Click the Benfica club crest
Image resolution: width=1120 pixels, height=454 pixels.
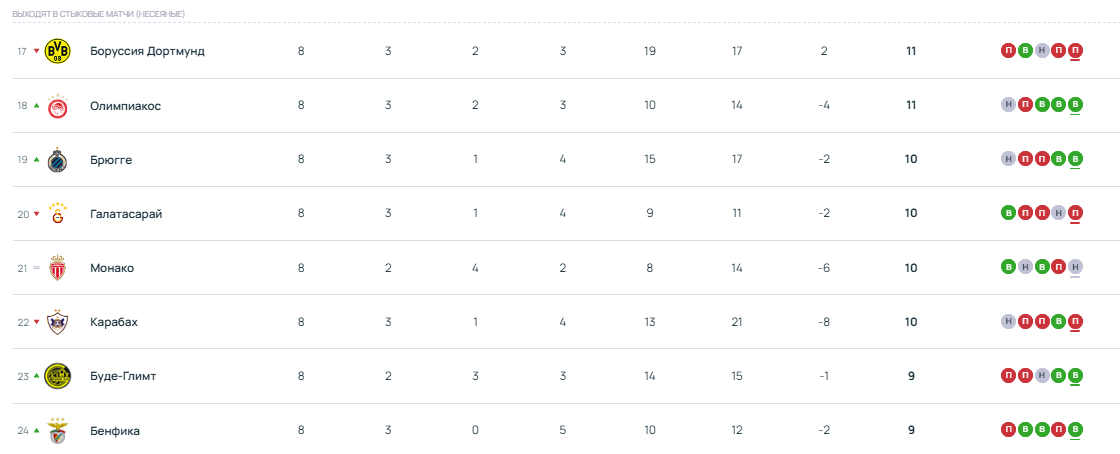click(x=57, y=430)
